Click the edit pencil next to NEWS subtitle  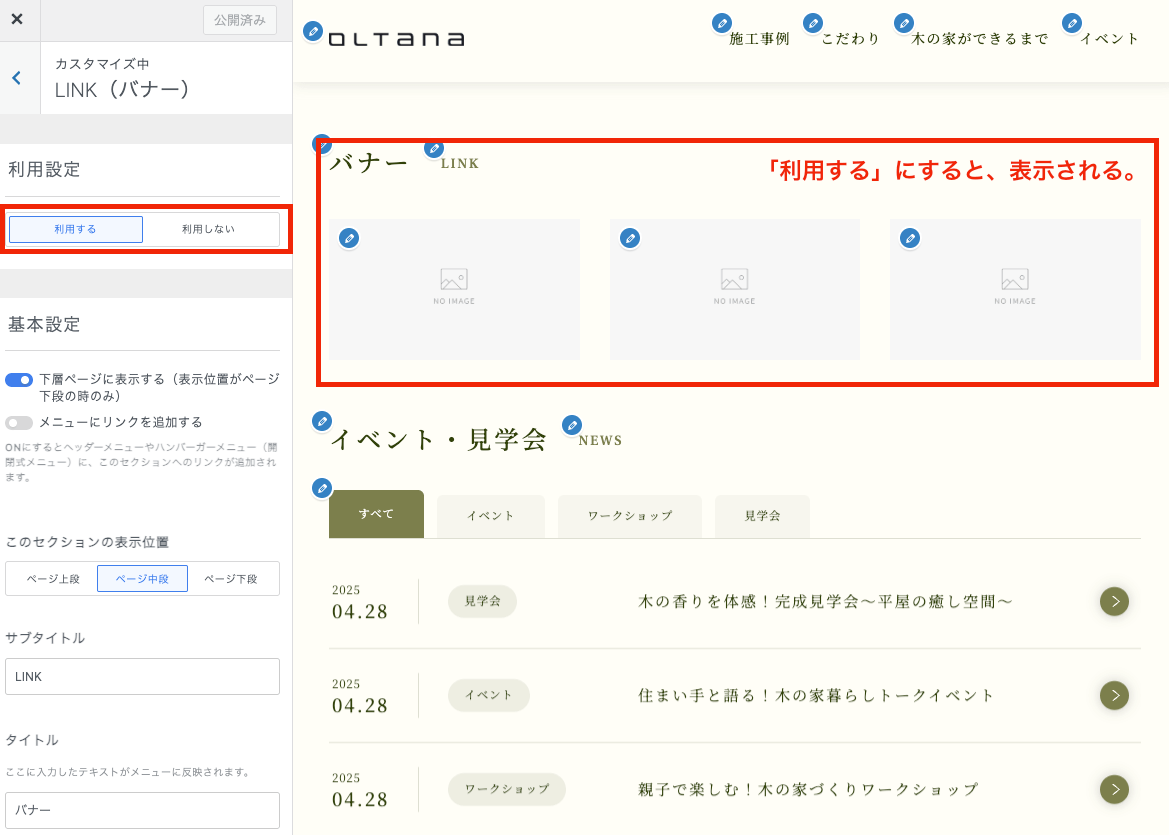571,425
